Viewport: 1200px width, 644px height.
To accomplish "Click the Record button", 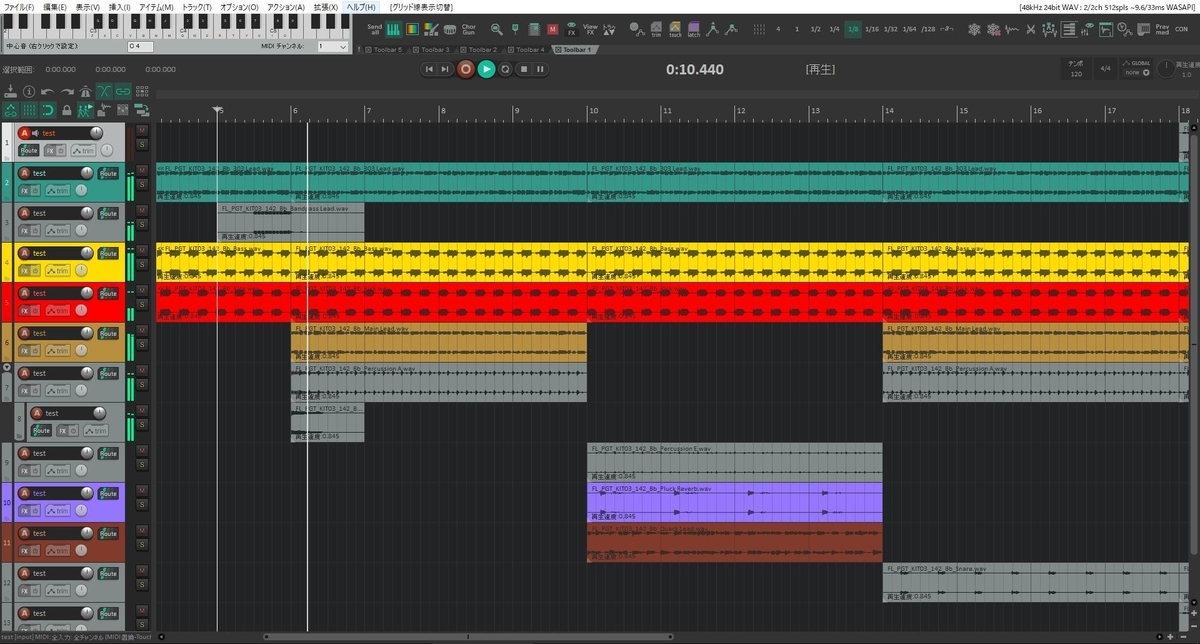I will [466, 69].
